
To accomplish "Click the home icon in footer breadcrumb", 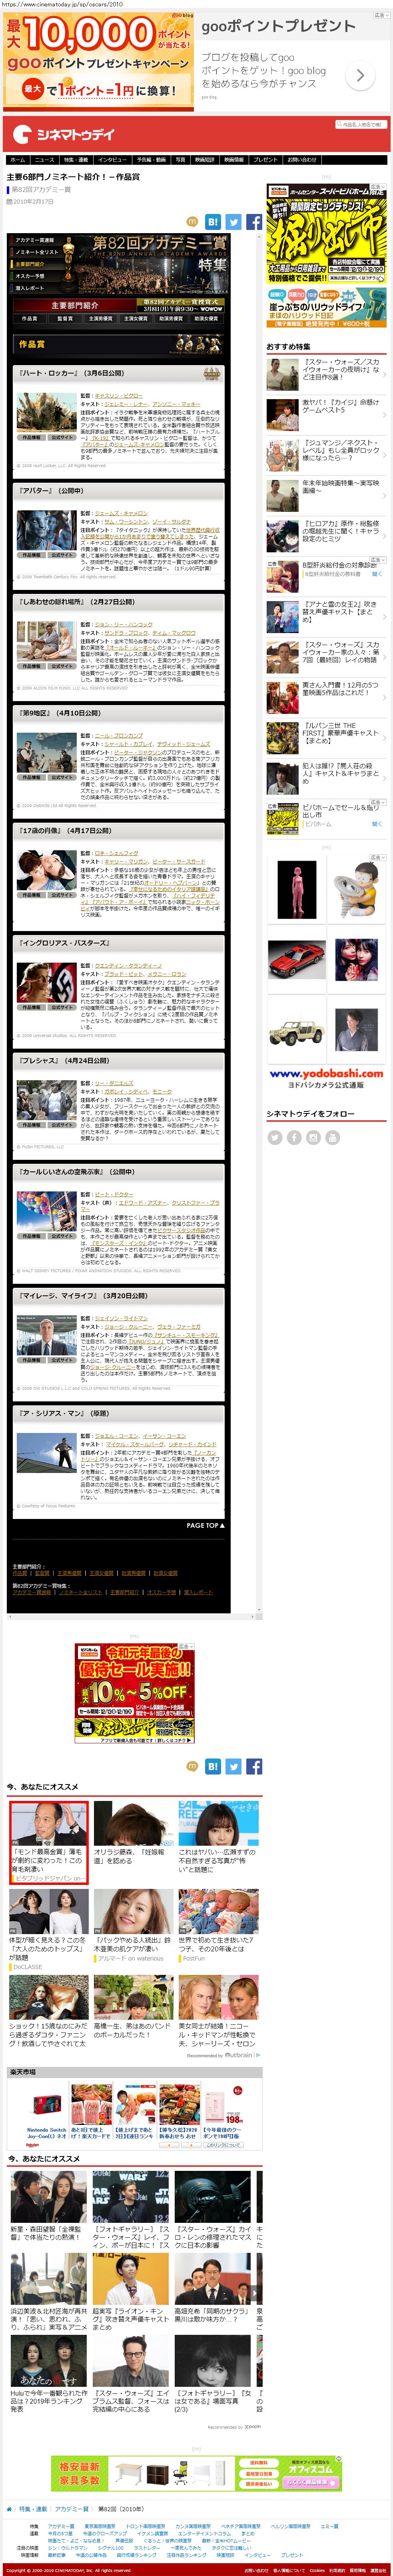I will tap(10, 2509).
